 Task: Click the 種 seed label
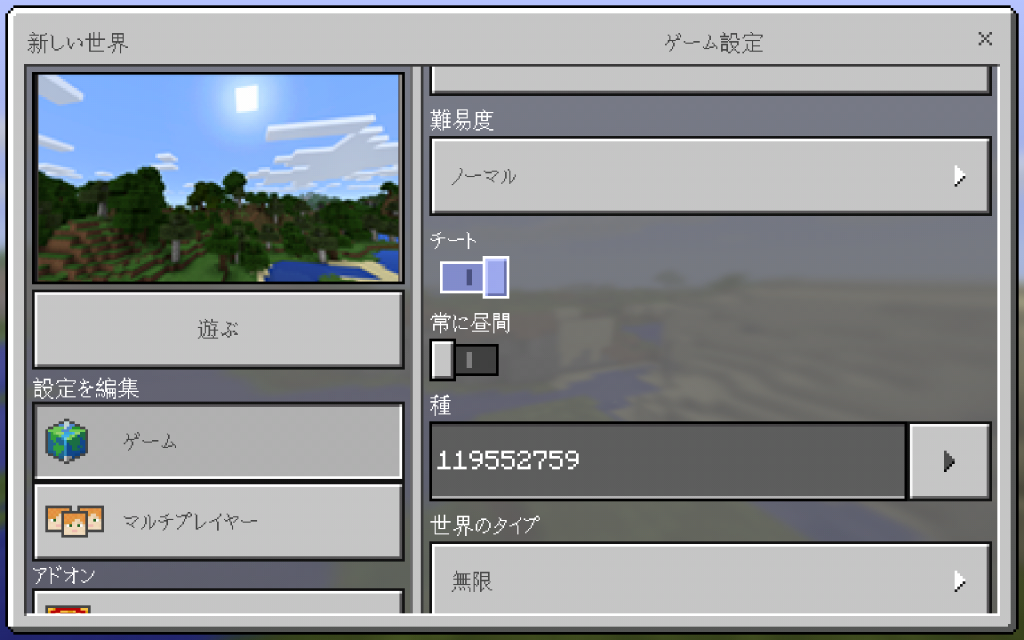[x=441, y=406]
